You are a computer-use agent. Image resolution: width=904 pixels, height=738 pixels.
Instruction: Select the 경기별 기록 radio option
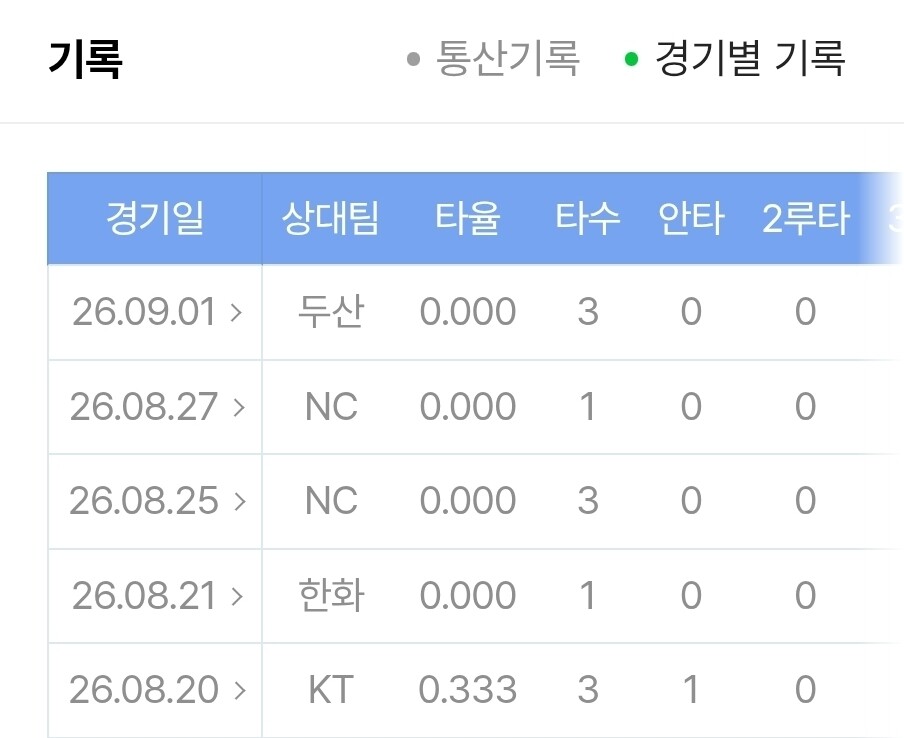[x=736, y=58]
